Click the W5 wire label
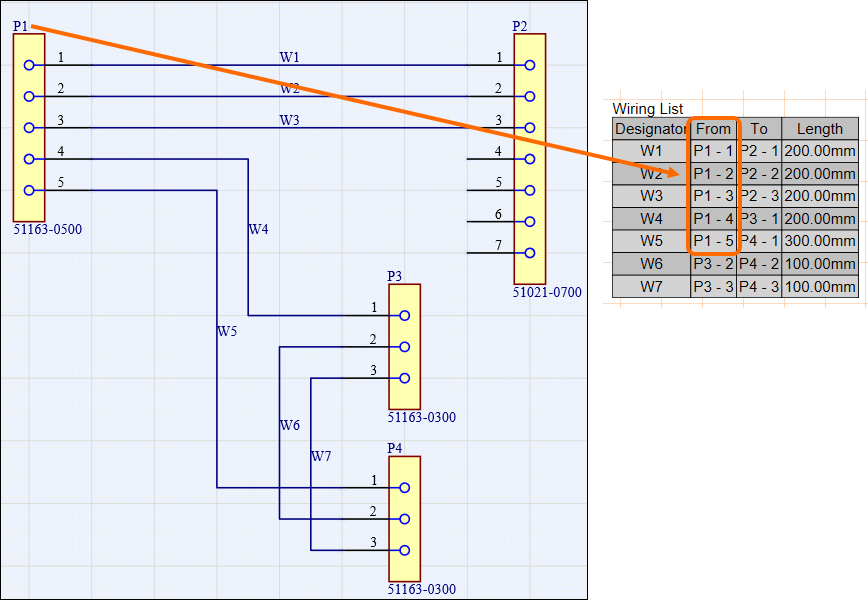The image size is (868, 600). click(227, 331)
